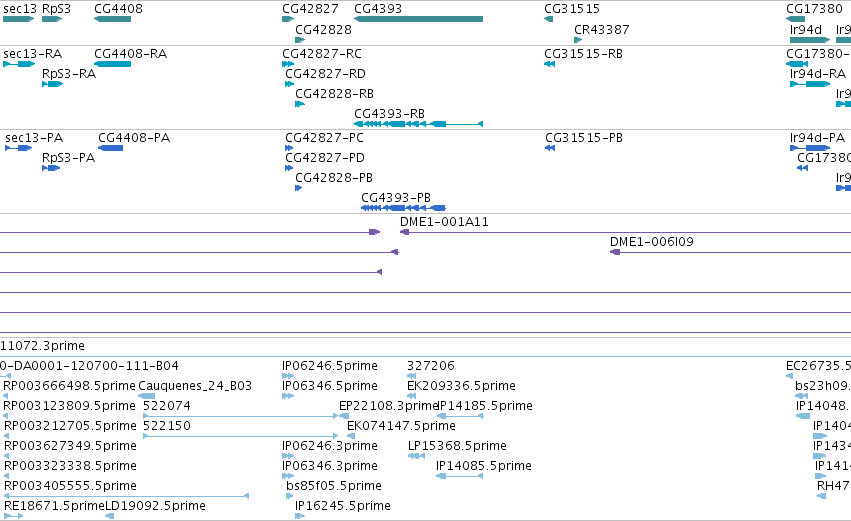
Task: Click the DME1-006I09 clone label
Action: pos(652,242)
